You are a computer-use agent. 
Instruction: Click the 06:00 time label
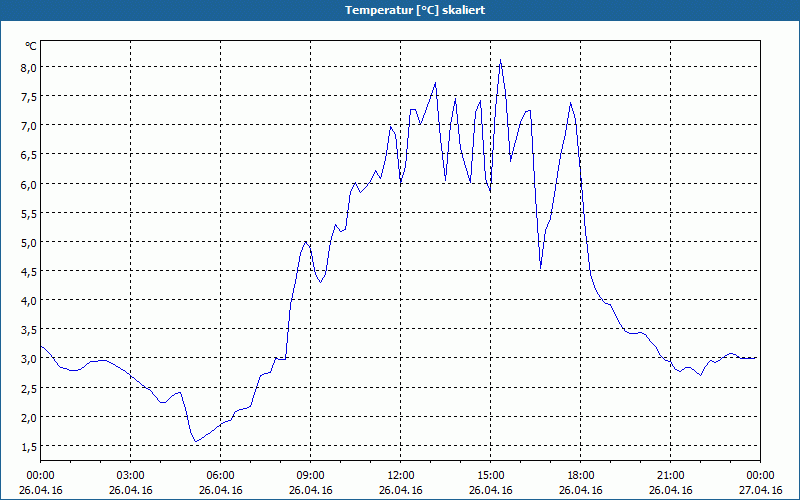(x=220, y=476)
